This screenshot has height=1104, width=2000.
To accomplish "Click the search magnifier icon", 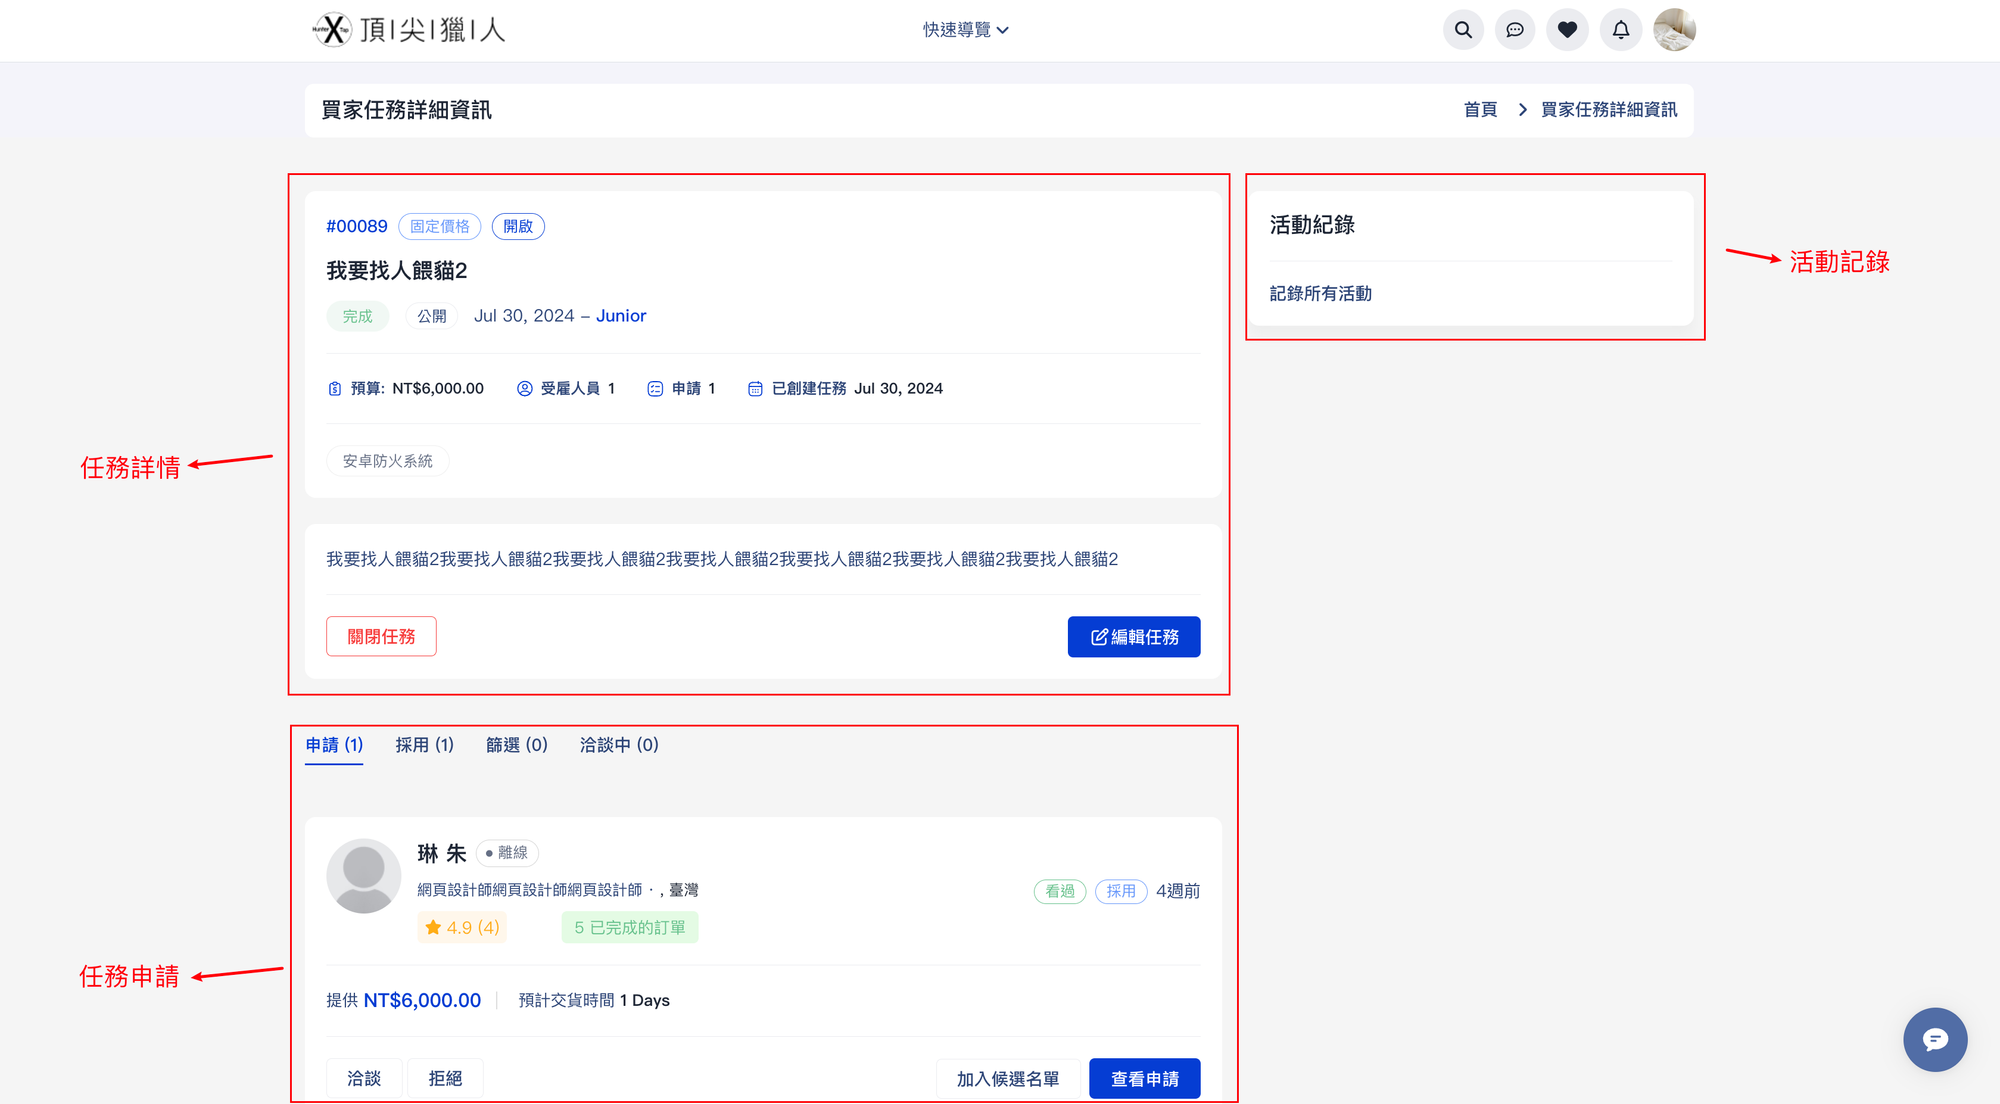I will click(x=1463, y=30).
